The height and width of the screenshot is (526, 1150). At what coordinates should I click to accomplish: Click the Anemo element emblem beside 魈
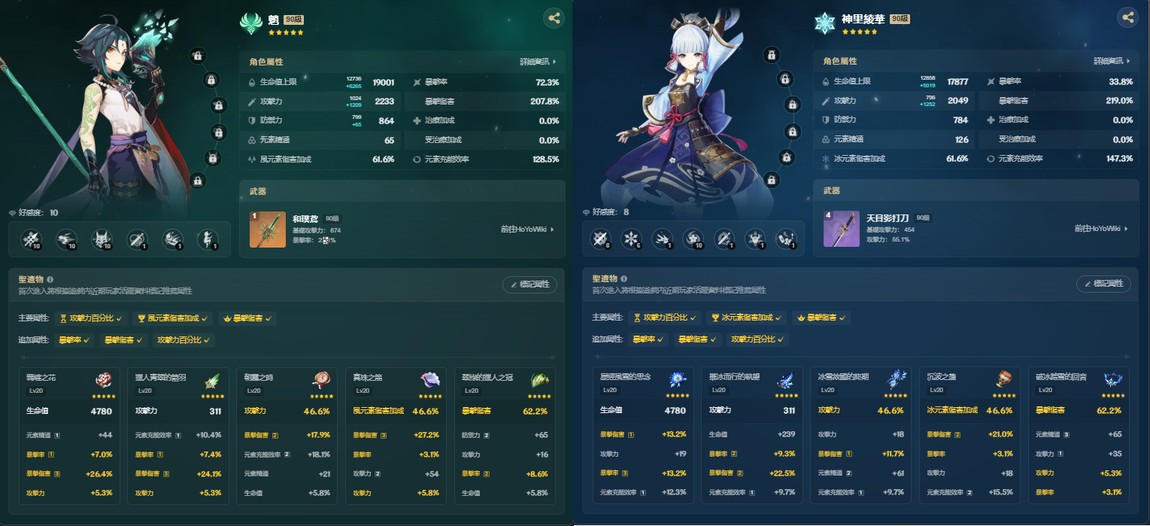pyautogui.click(x=251, y=23)
